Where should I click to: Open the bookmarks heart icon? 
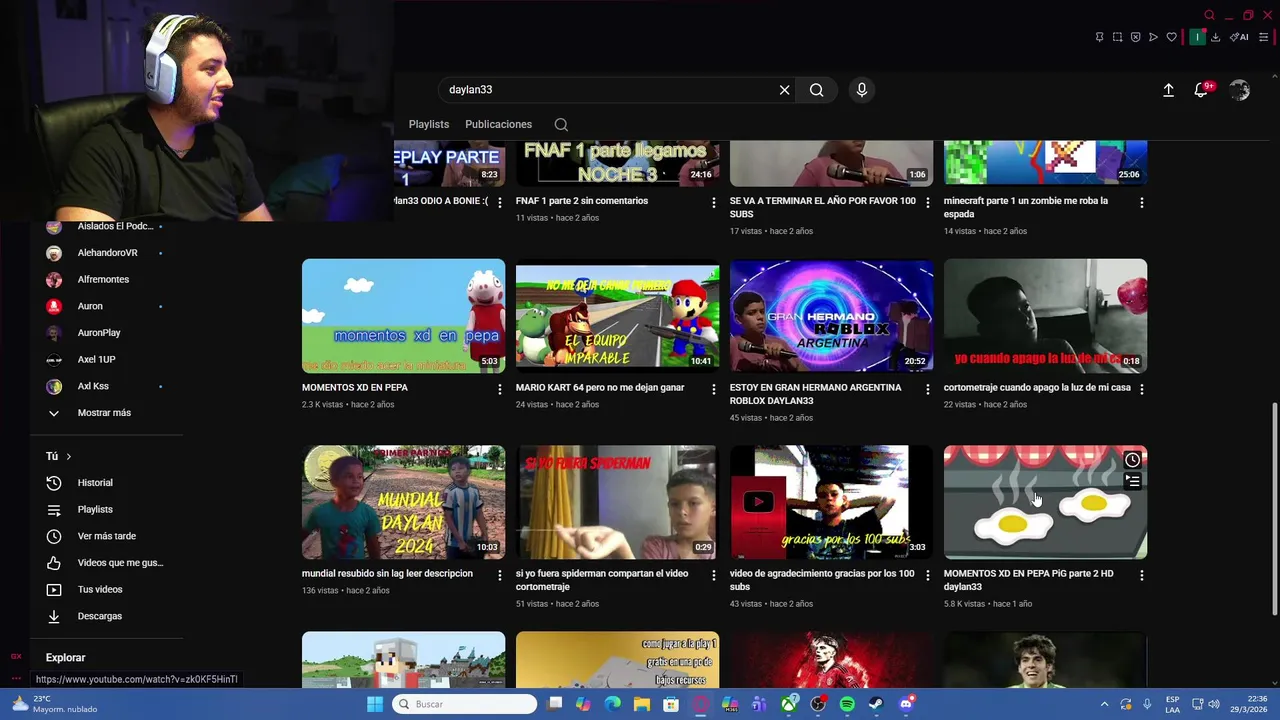click(x=1171, y=37)
